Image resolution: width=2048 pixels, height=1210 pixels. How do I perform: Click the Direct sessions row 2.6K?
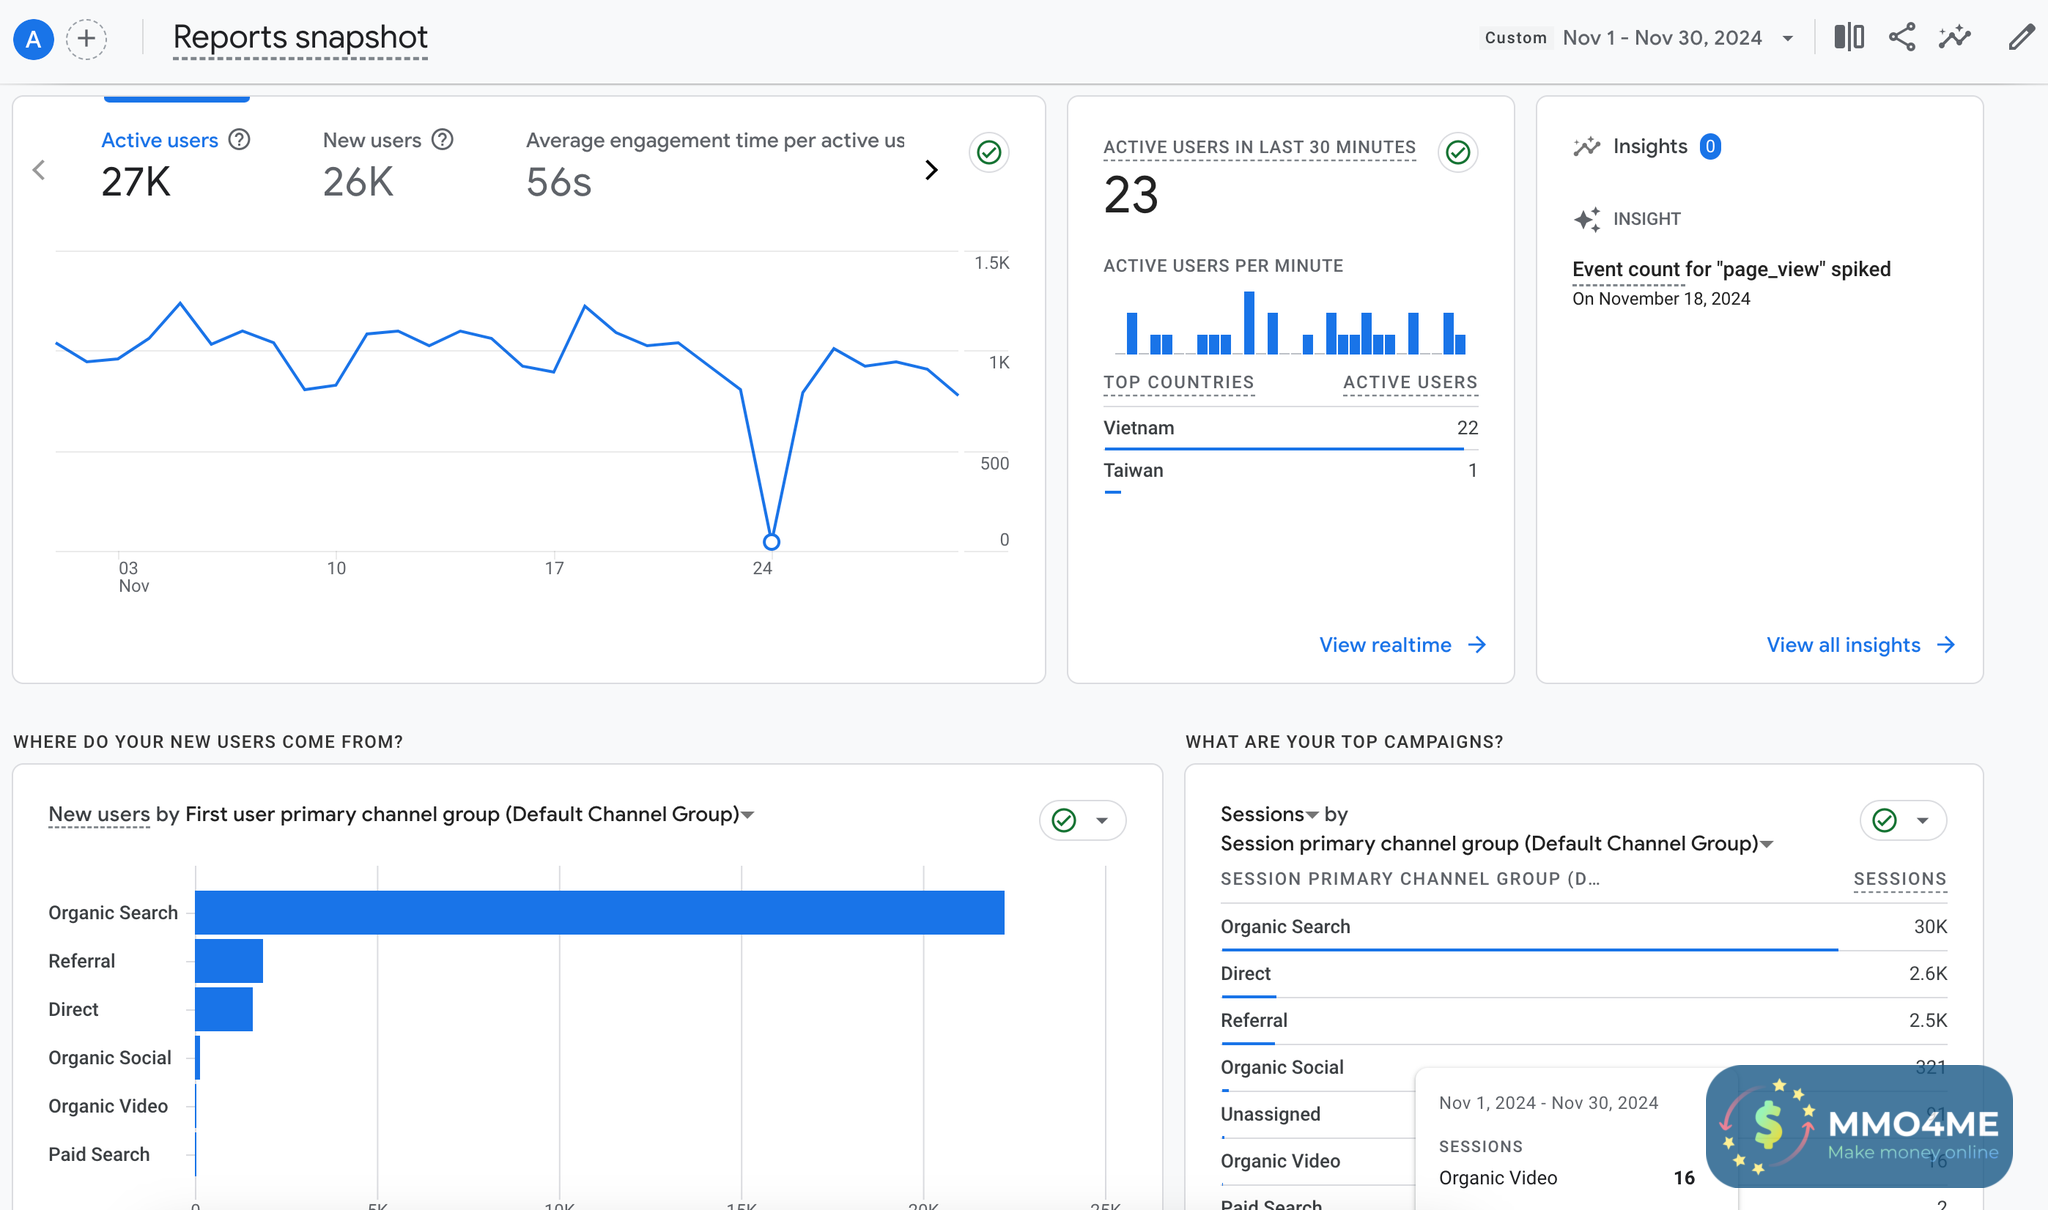[1584, 974]
